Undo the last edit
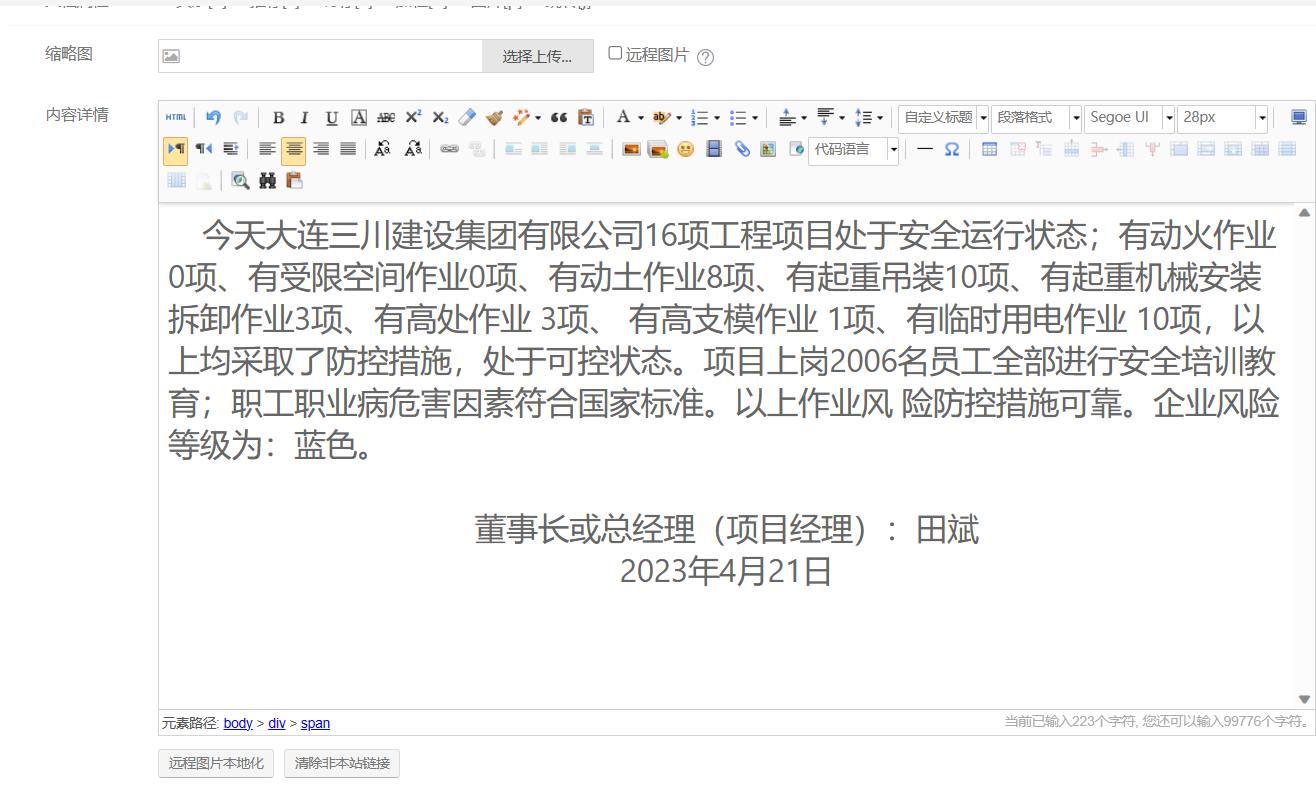Image resolution: width=1316 pixels, height=789 pixels. coord(213,118)
